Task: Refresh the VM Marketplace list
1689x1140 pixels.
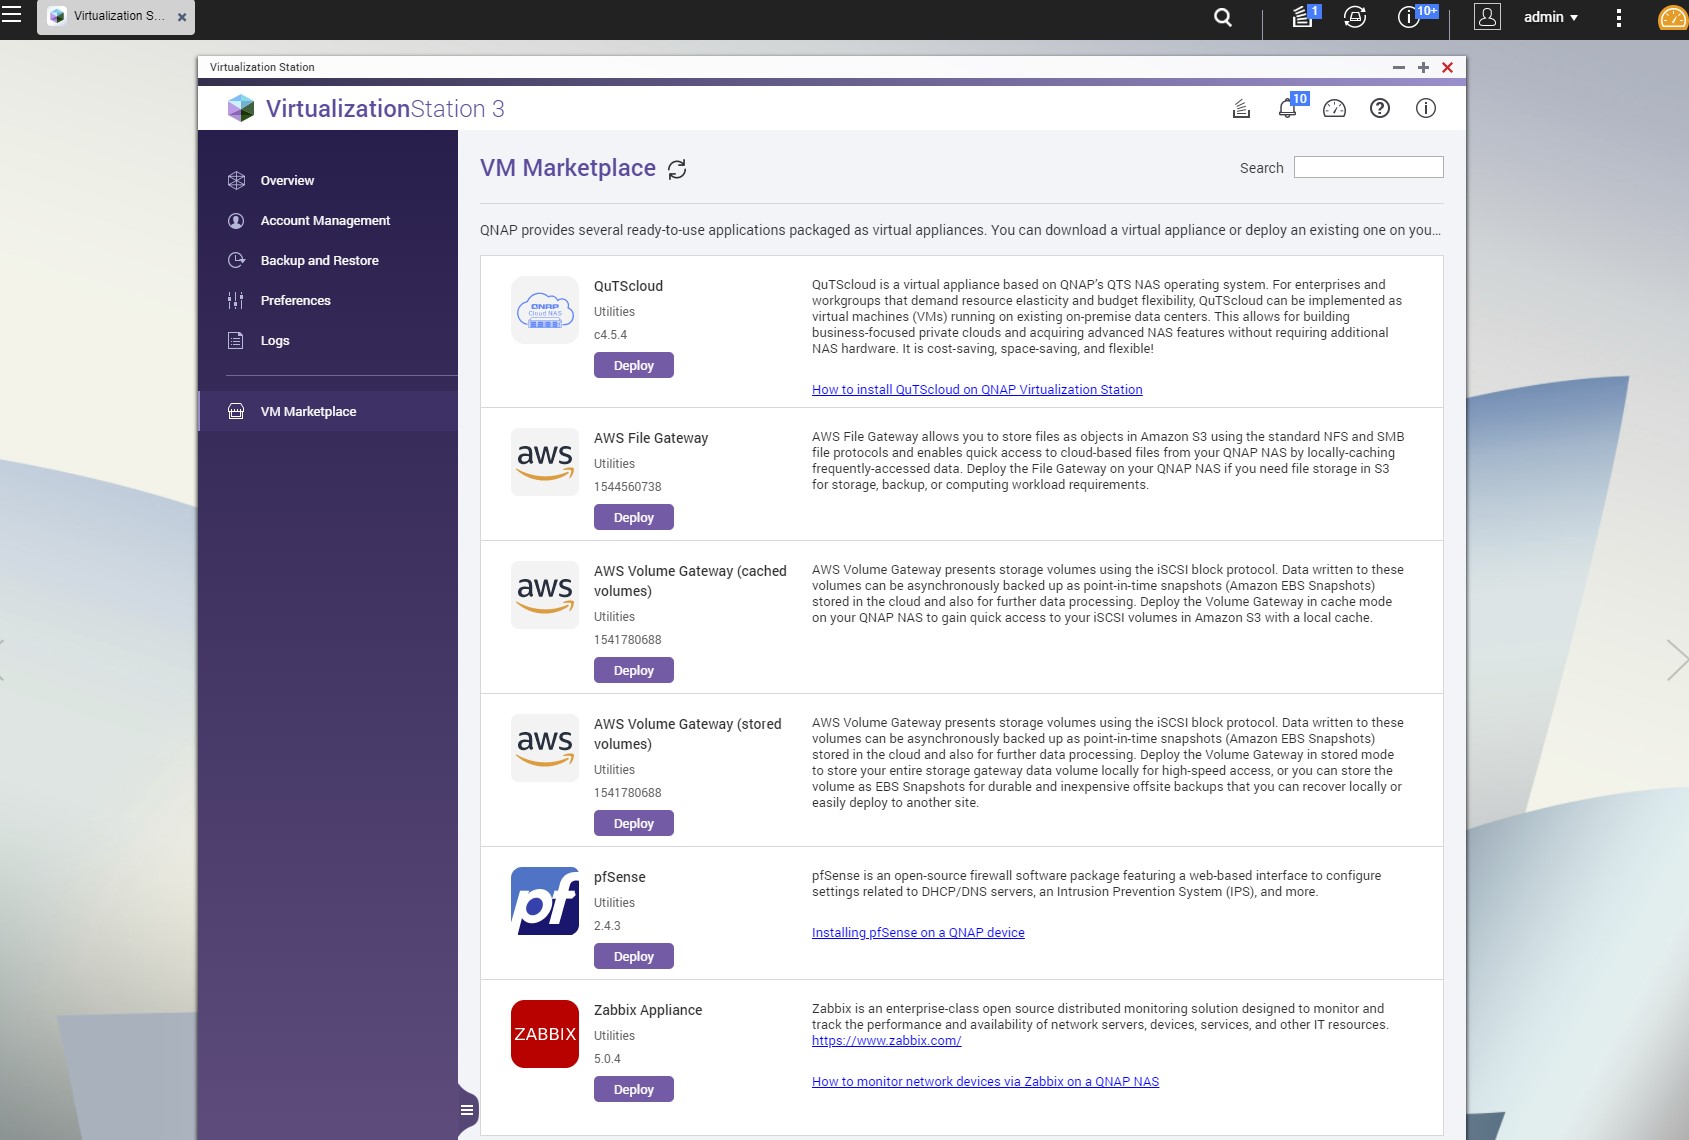Action: 677,169
